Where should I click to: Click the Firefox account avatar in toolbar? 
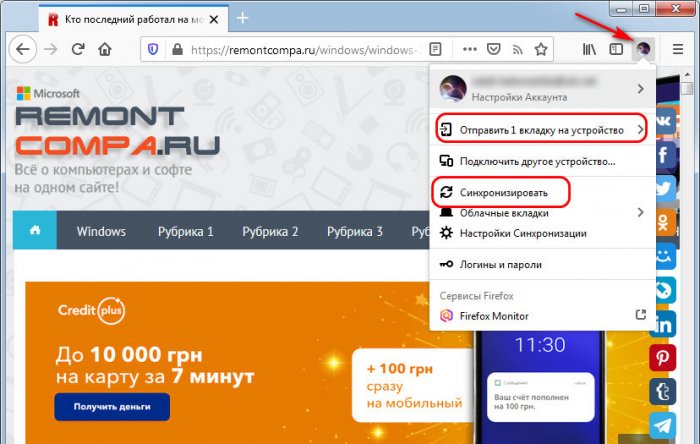pyautogui.click(x=645, y=48)
